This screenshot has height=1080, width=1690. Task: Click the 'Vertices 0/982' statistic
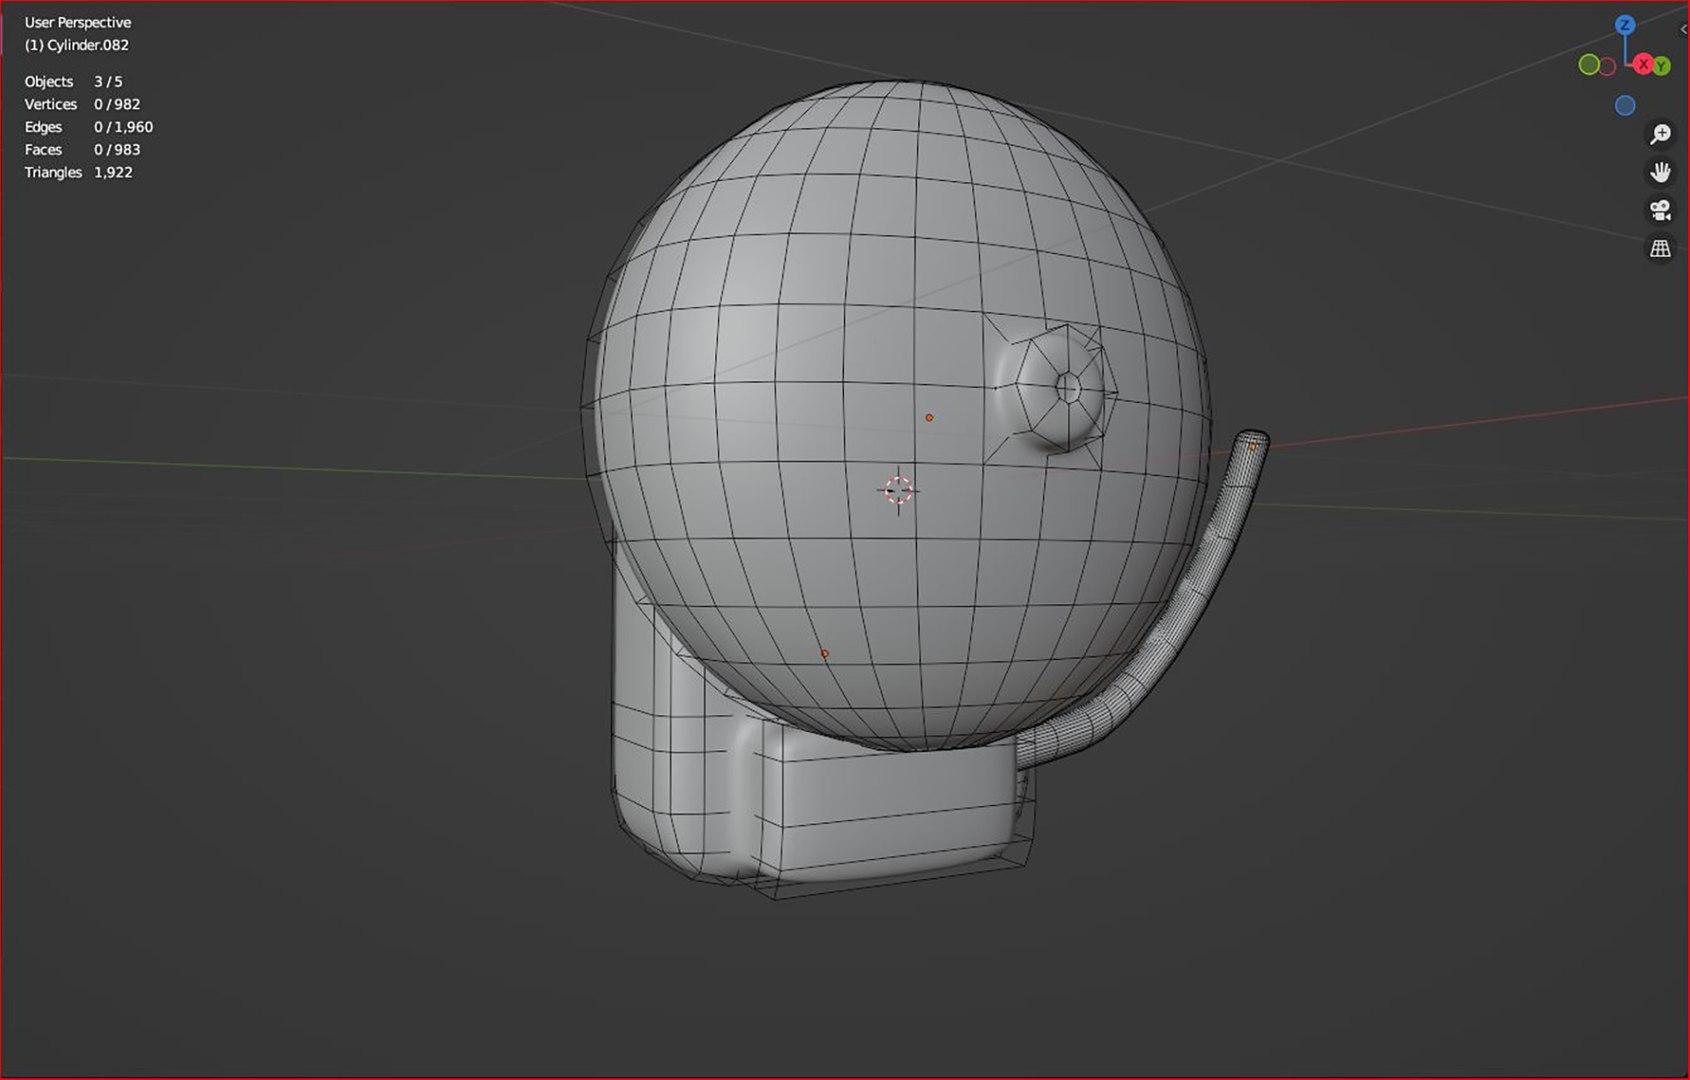pos(82,104)
